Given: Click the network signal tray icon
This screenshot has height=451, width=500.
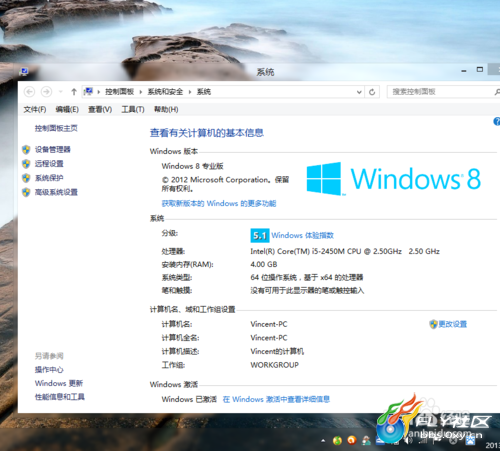Looking at the screenshot, I should click(423, 441).
